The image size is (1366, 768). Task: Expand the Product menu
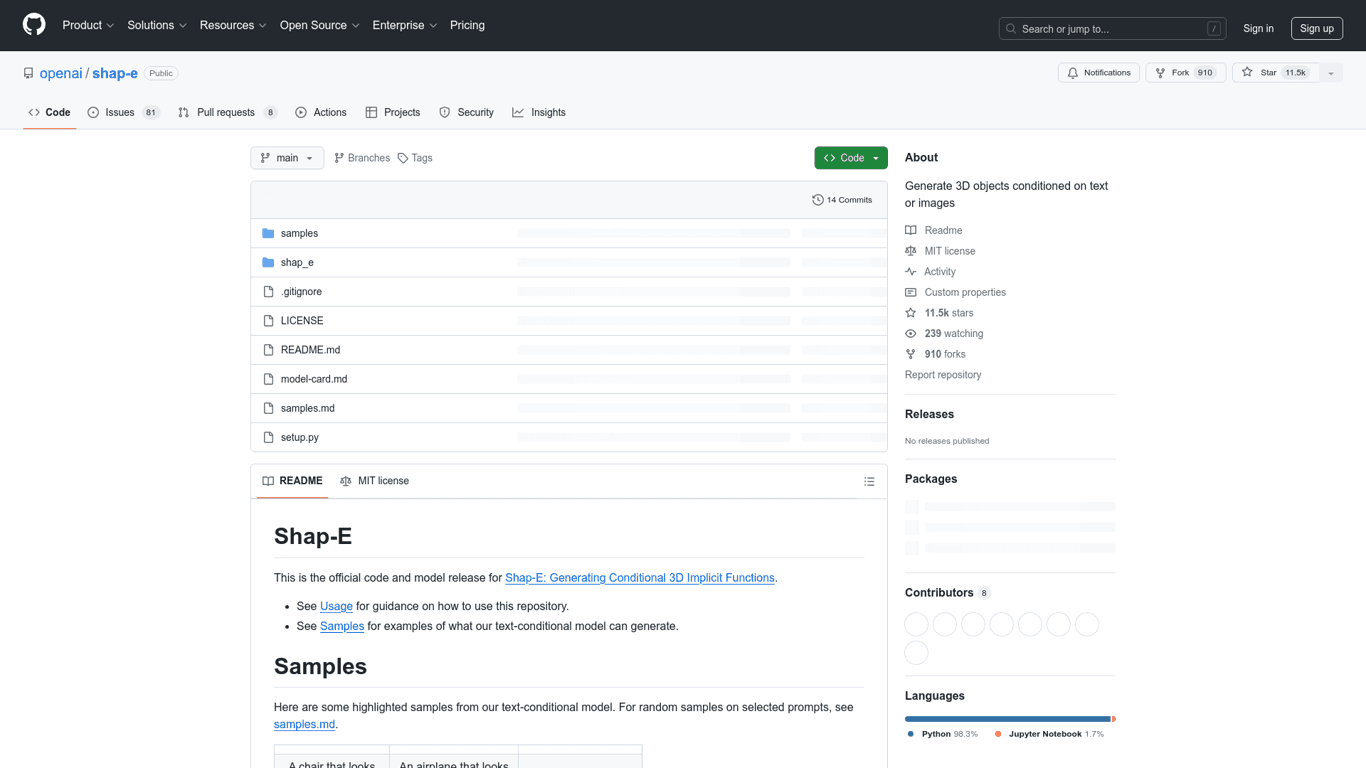click(x=88, y=25)
